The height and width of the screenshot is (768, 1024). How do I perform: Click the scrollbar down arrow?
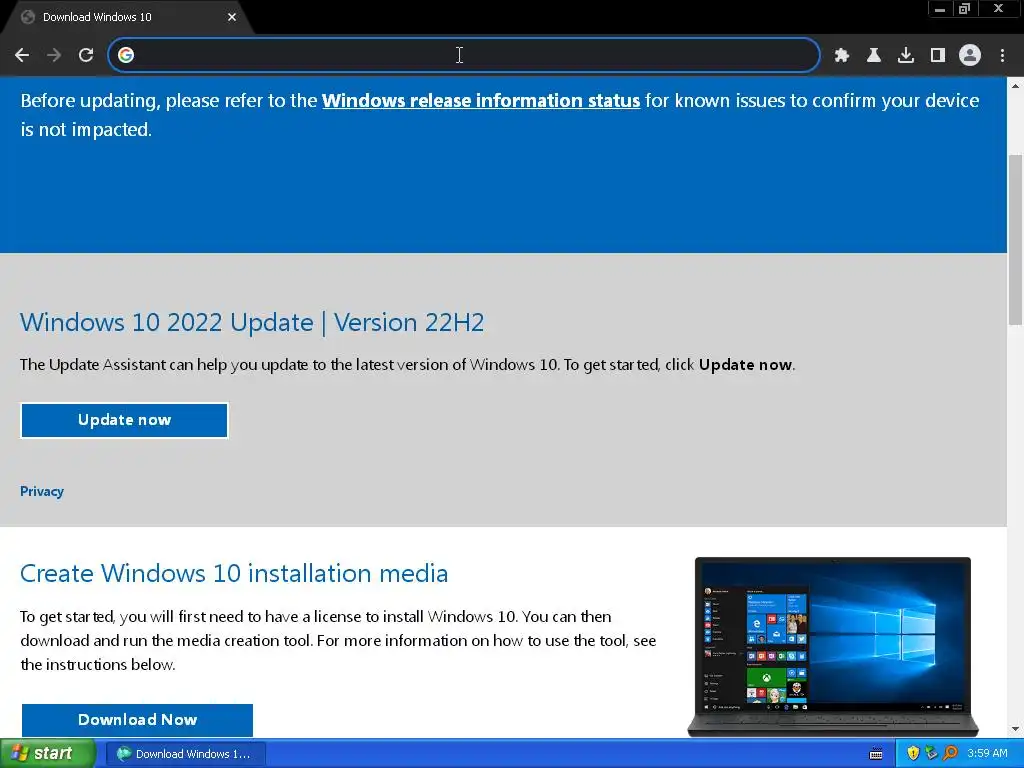(x=1015, y=729)
